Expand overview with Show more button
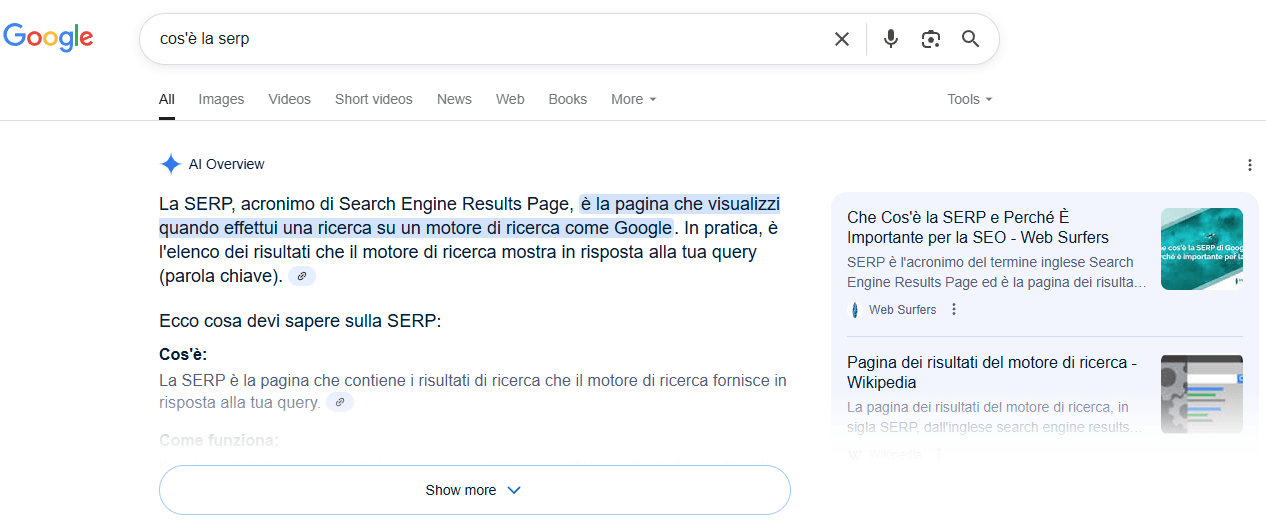1266x528 pixels. click(x=475, y=490)
